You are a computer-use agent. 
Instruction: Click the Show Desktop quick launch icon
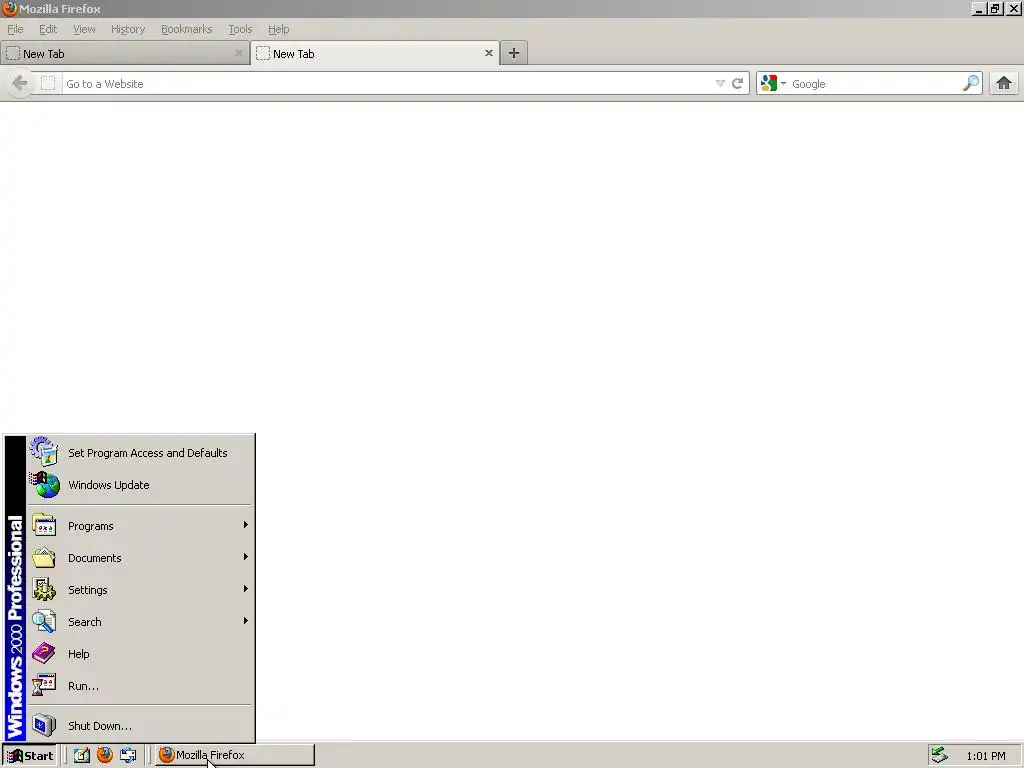[82, 756]
